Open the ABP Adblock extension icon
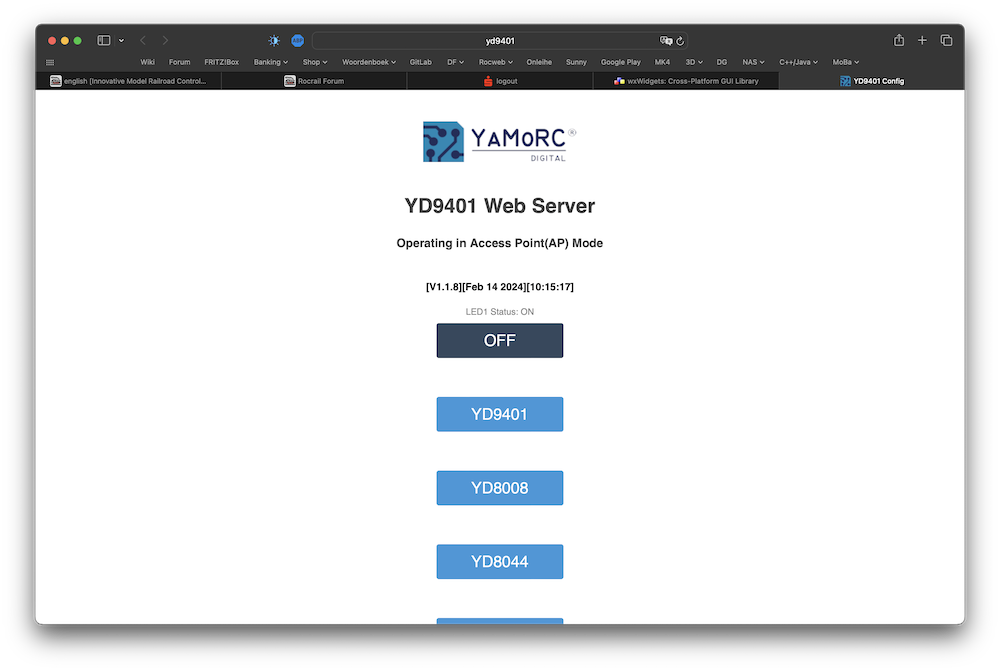Screen dimensions: 1000x671 tap(297, 40)
